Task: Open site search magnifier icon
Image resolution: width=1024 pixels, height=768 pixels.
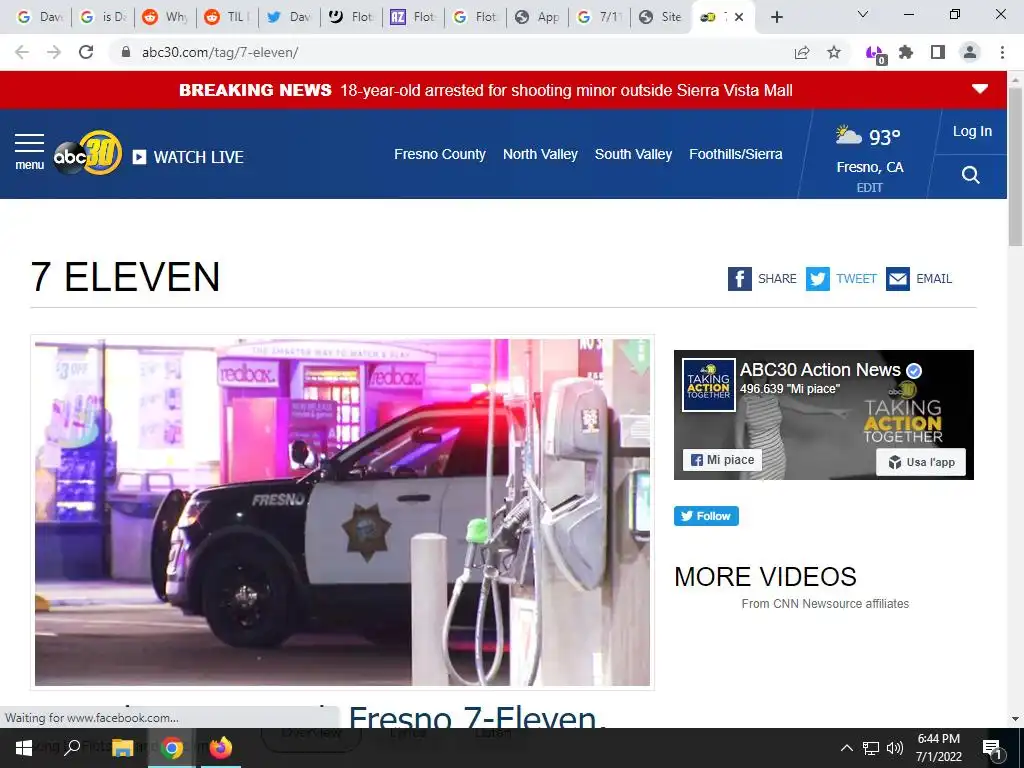Action: (x=970, y=175)
